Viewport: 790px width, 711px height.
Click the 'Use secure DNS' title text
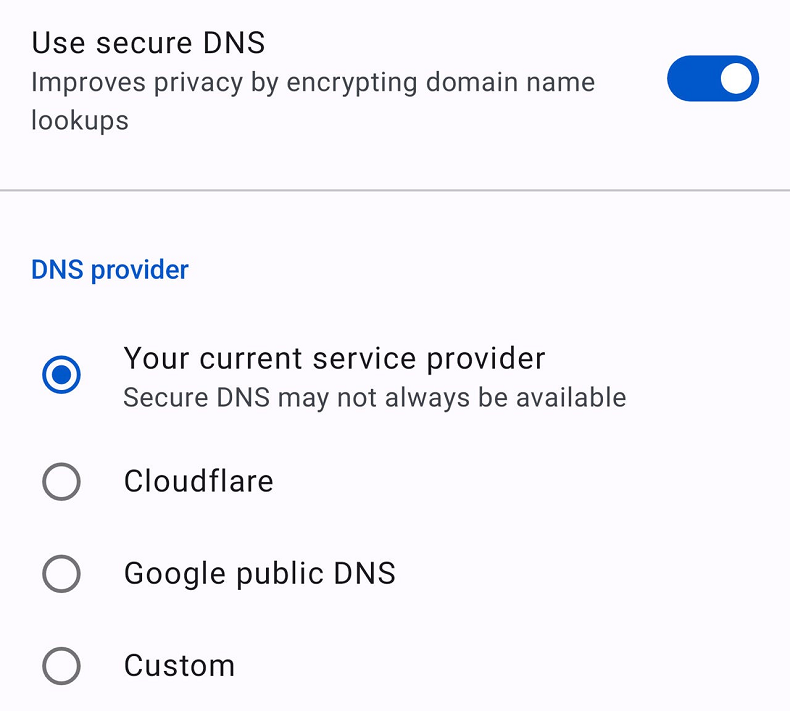(x=148, y=42)
